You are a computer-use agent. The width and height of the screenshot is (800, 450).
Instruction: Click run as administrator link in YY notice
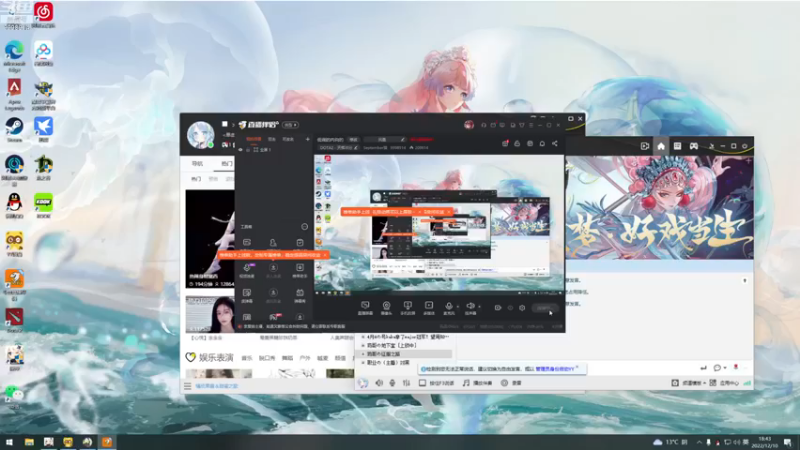pos(555,368)
